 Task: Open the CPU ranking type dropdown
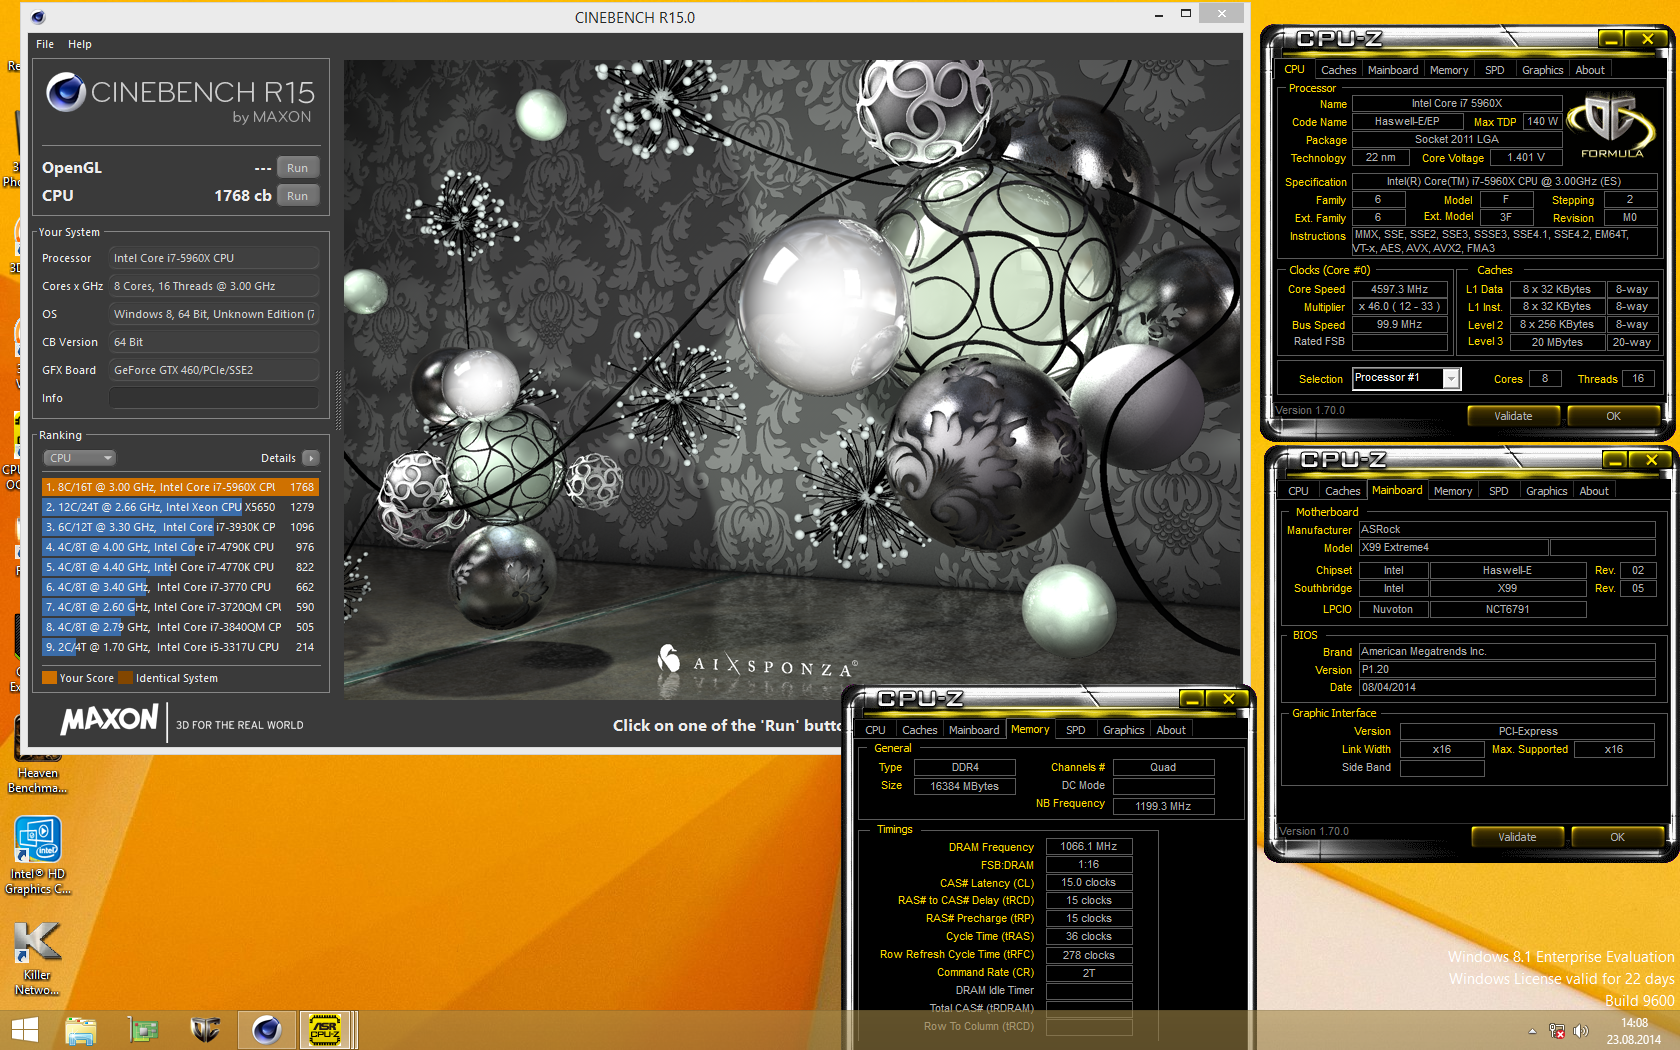click(80, 458)
